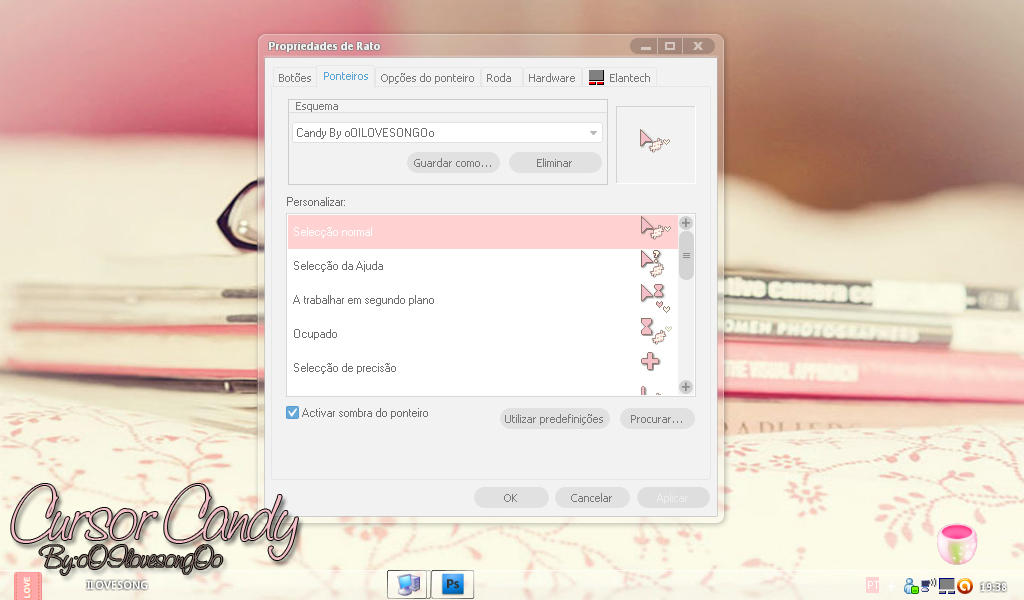The height and width of the screenshot is (600, 1024).
Task: Open the Hardware tab
Action: (551, 78)
